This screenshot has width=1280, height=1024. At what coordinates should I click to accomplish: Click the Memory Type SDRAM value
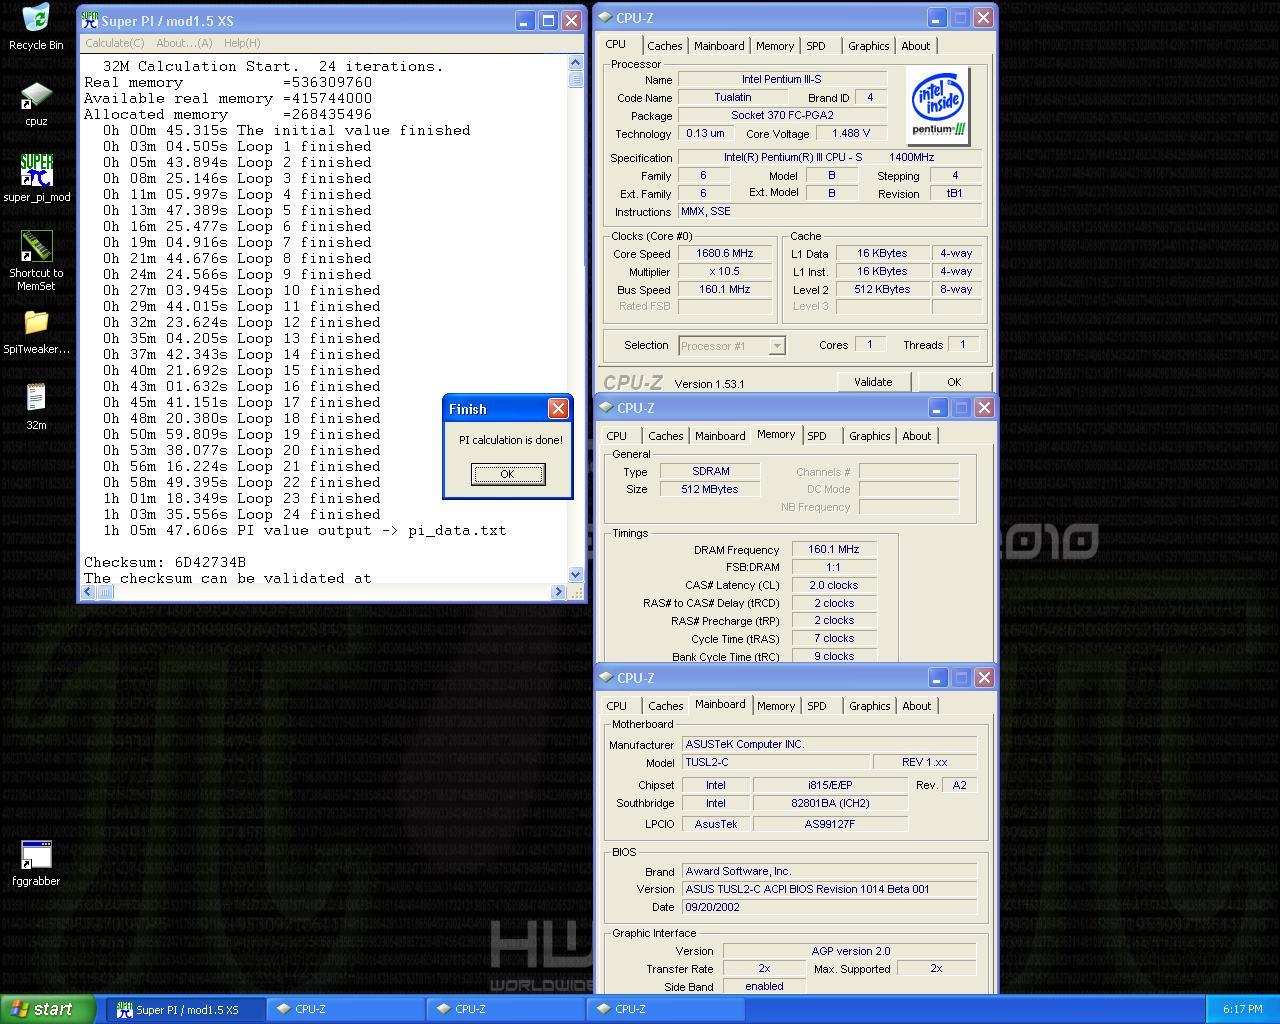click(710, 471)
